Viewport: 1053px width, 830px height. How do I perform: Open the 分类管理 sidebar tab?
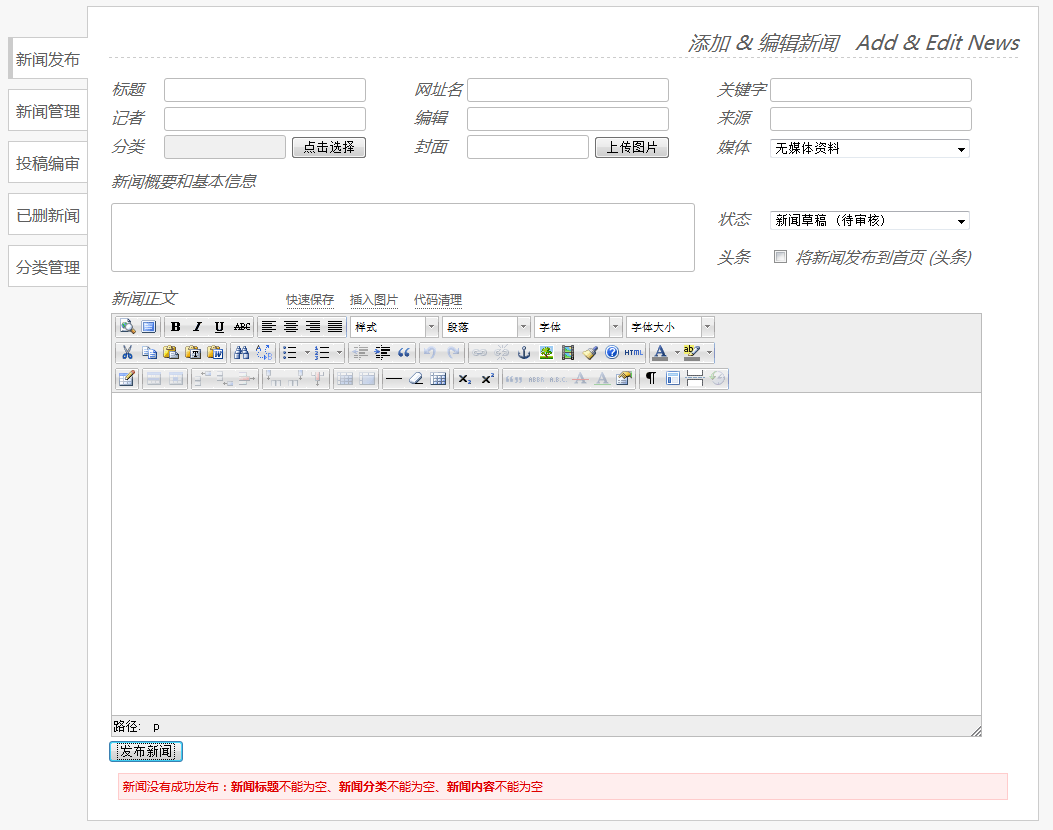[x=48, y=267]
